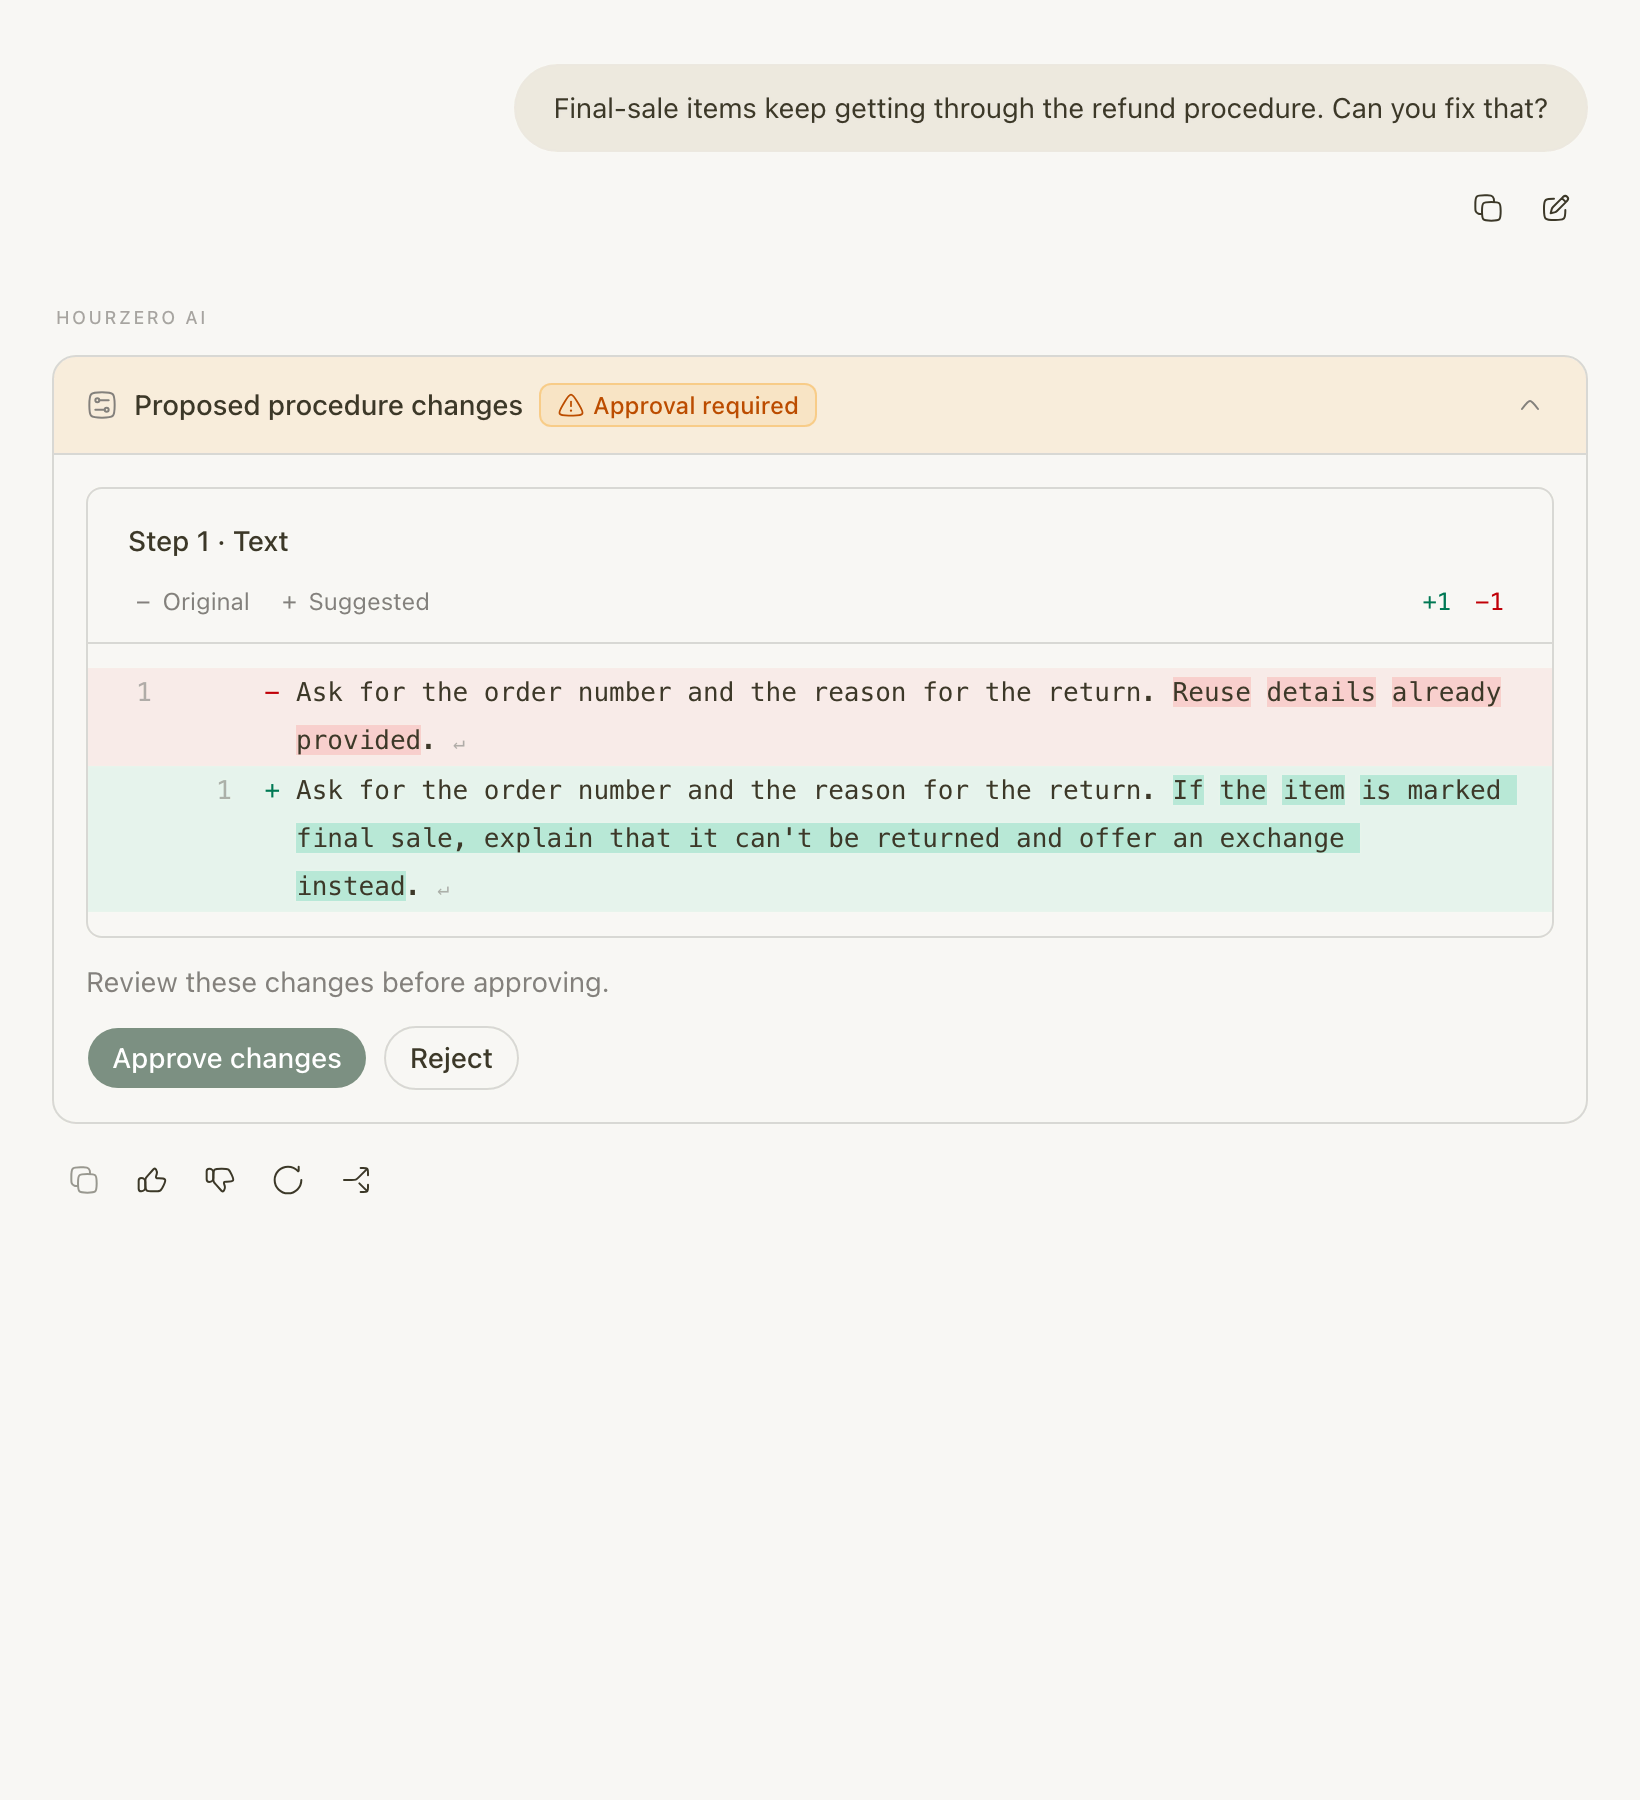Screen dimensions: 1640x1800
Task: Click the Approval required badge
Action: point(678,405)
